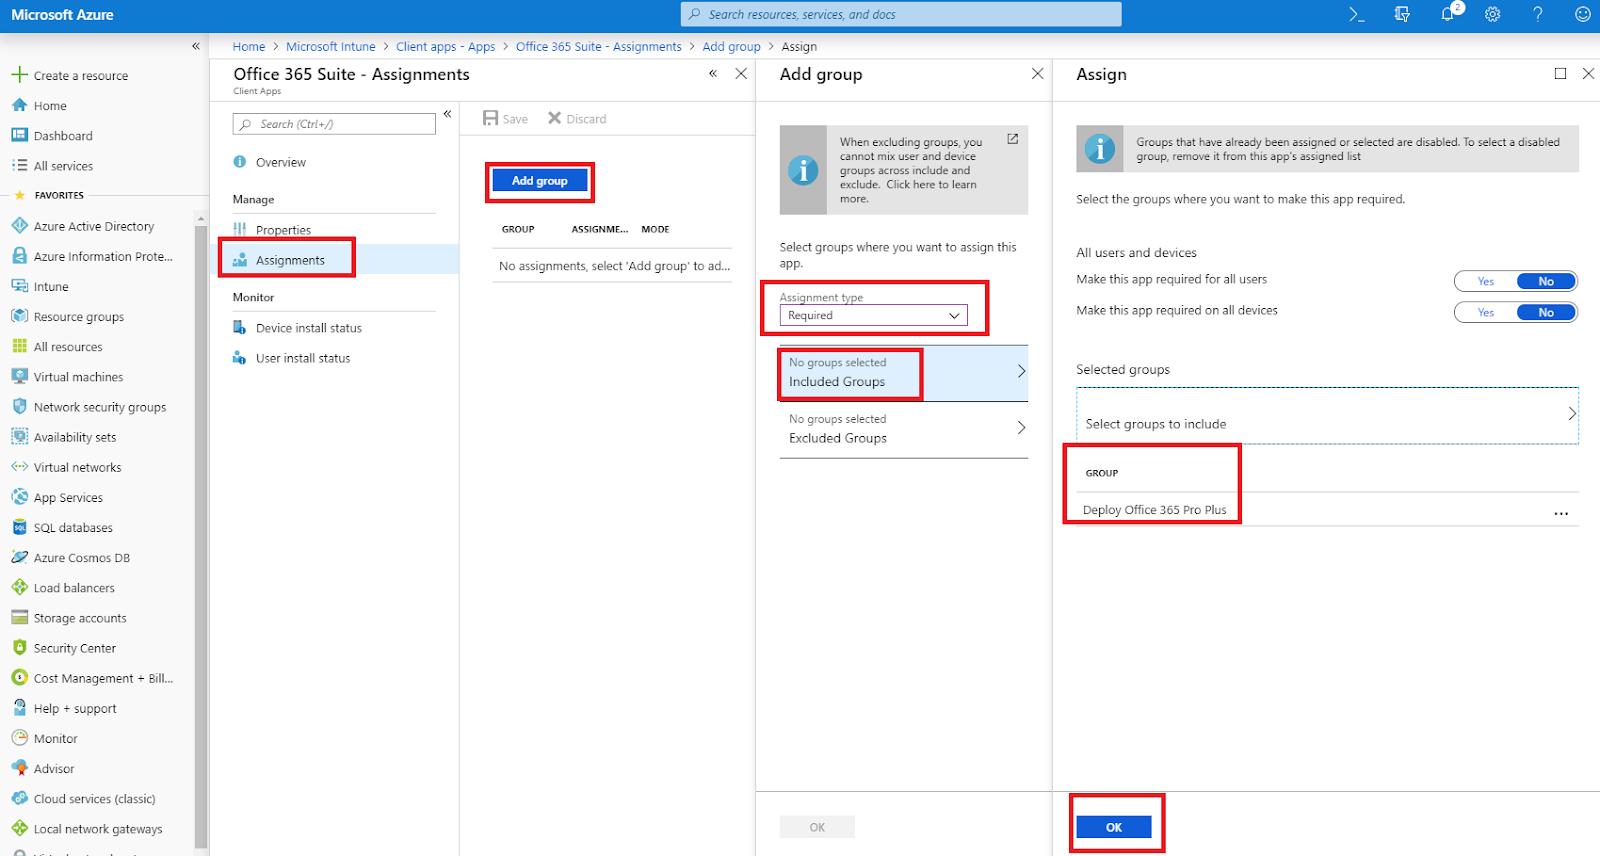Click the Azure Cosmos DB icon

[19, 557]
